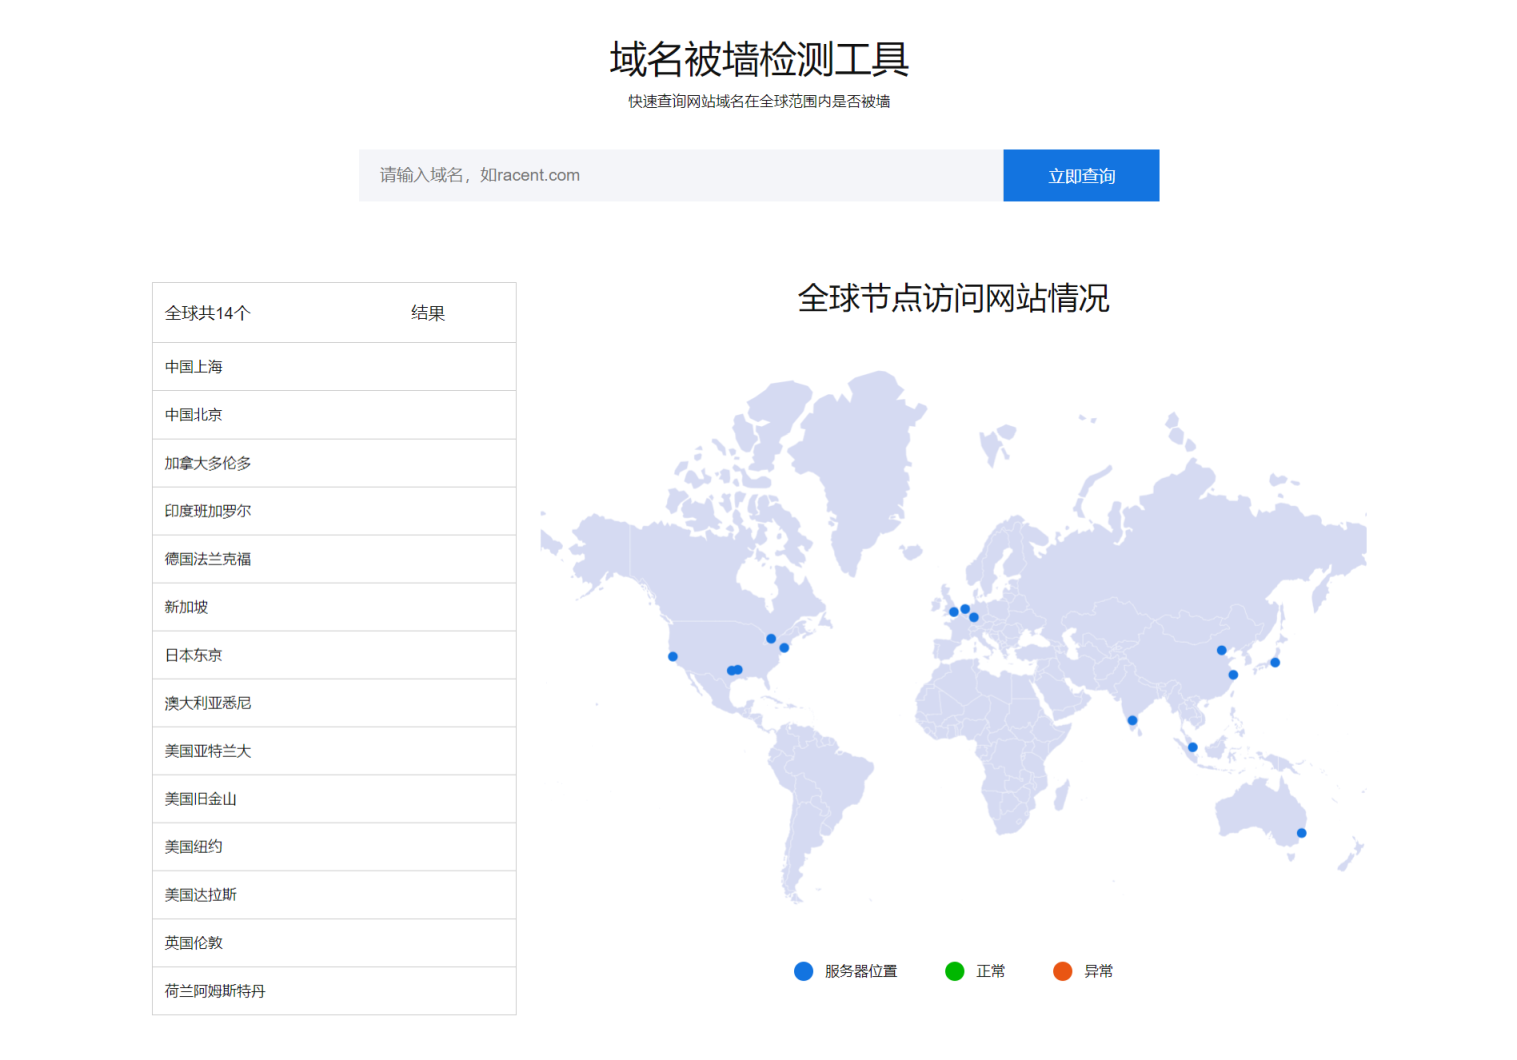The image size is (1517, 1060).
Task: Click the Beijing node marker over eastern China
Action: 1221,649
